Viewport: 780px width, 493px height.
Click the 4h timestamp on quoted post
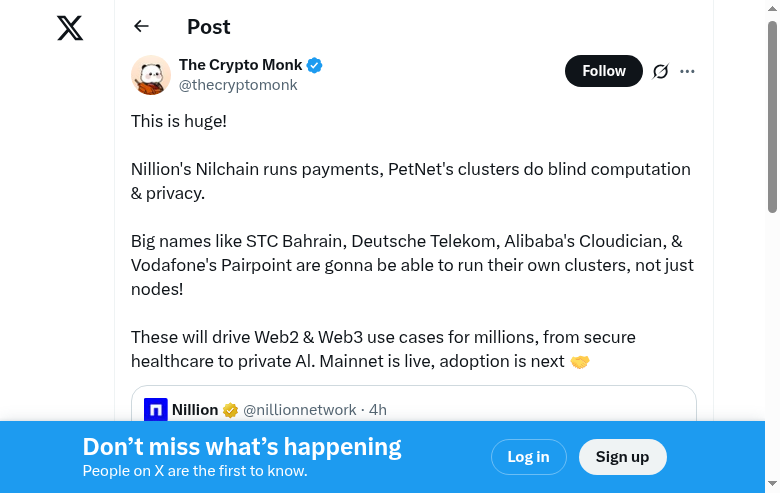(x=378, y=410)
